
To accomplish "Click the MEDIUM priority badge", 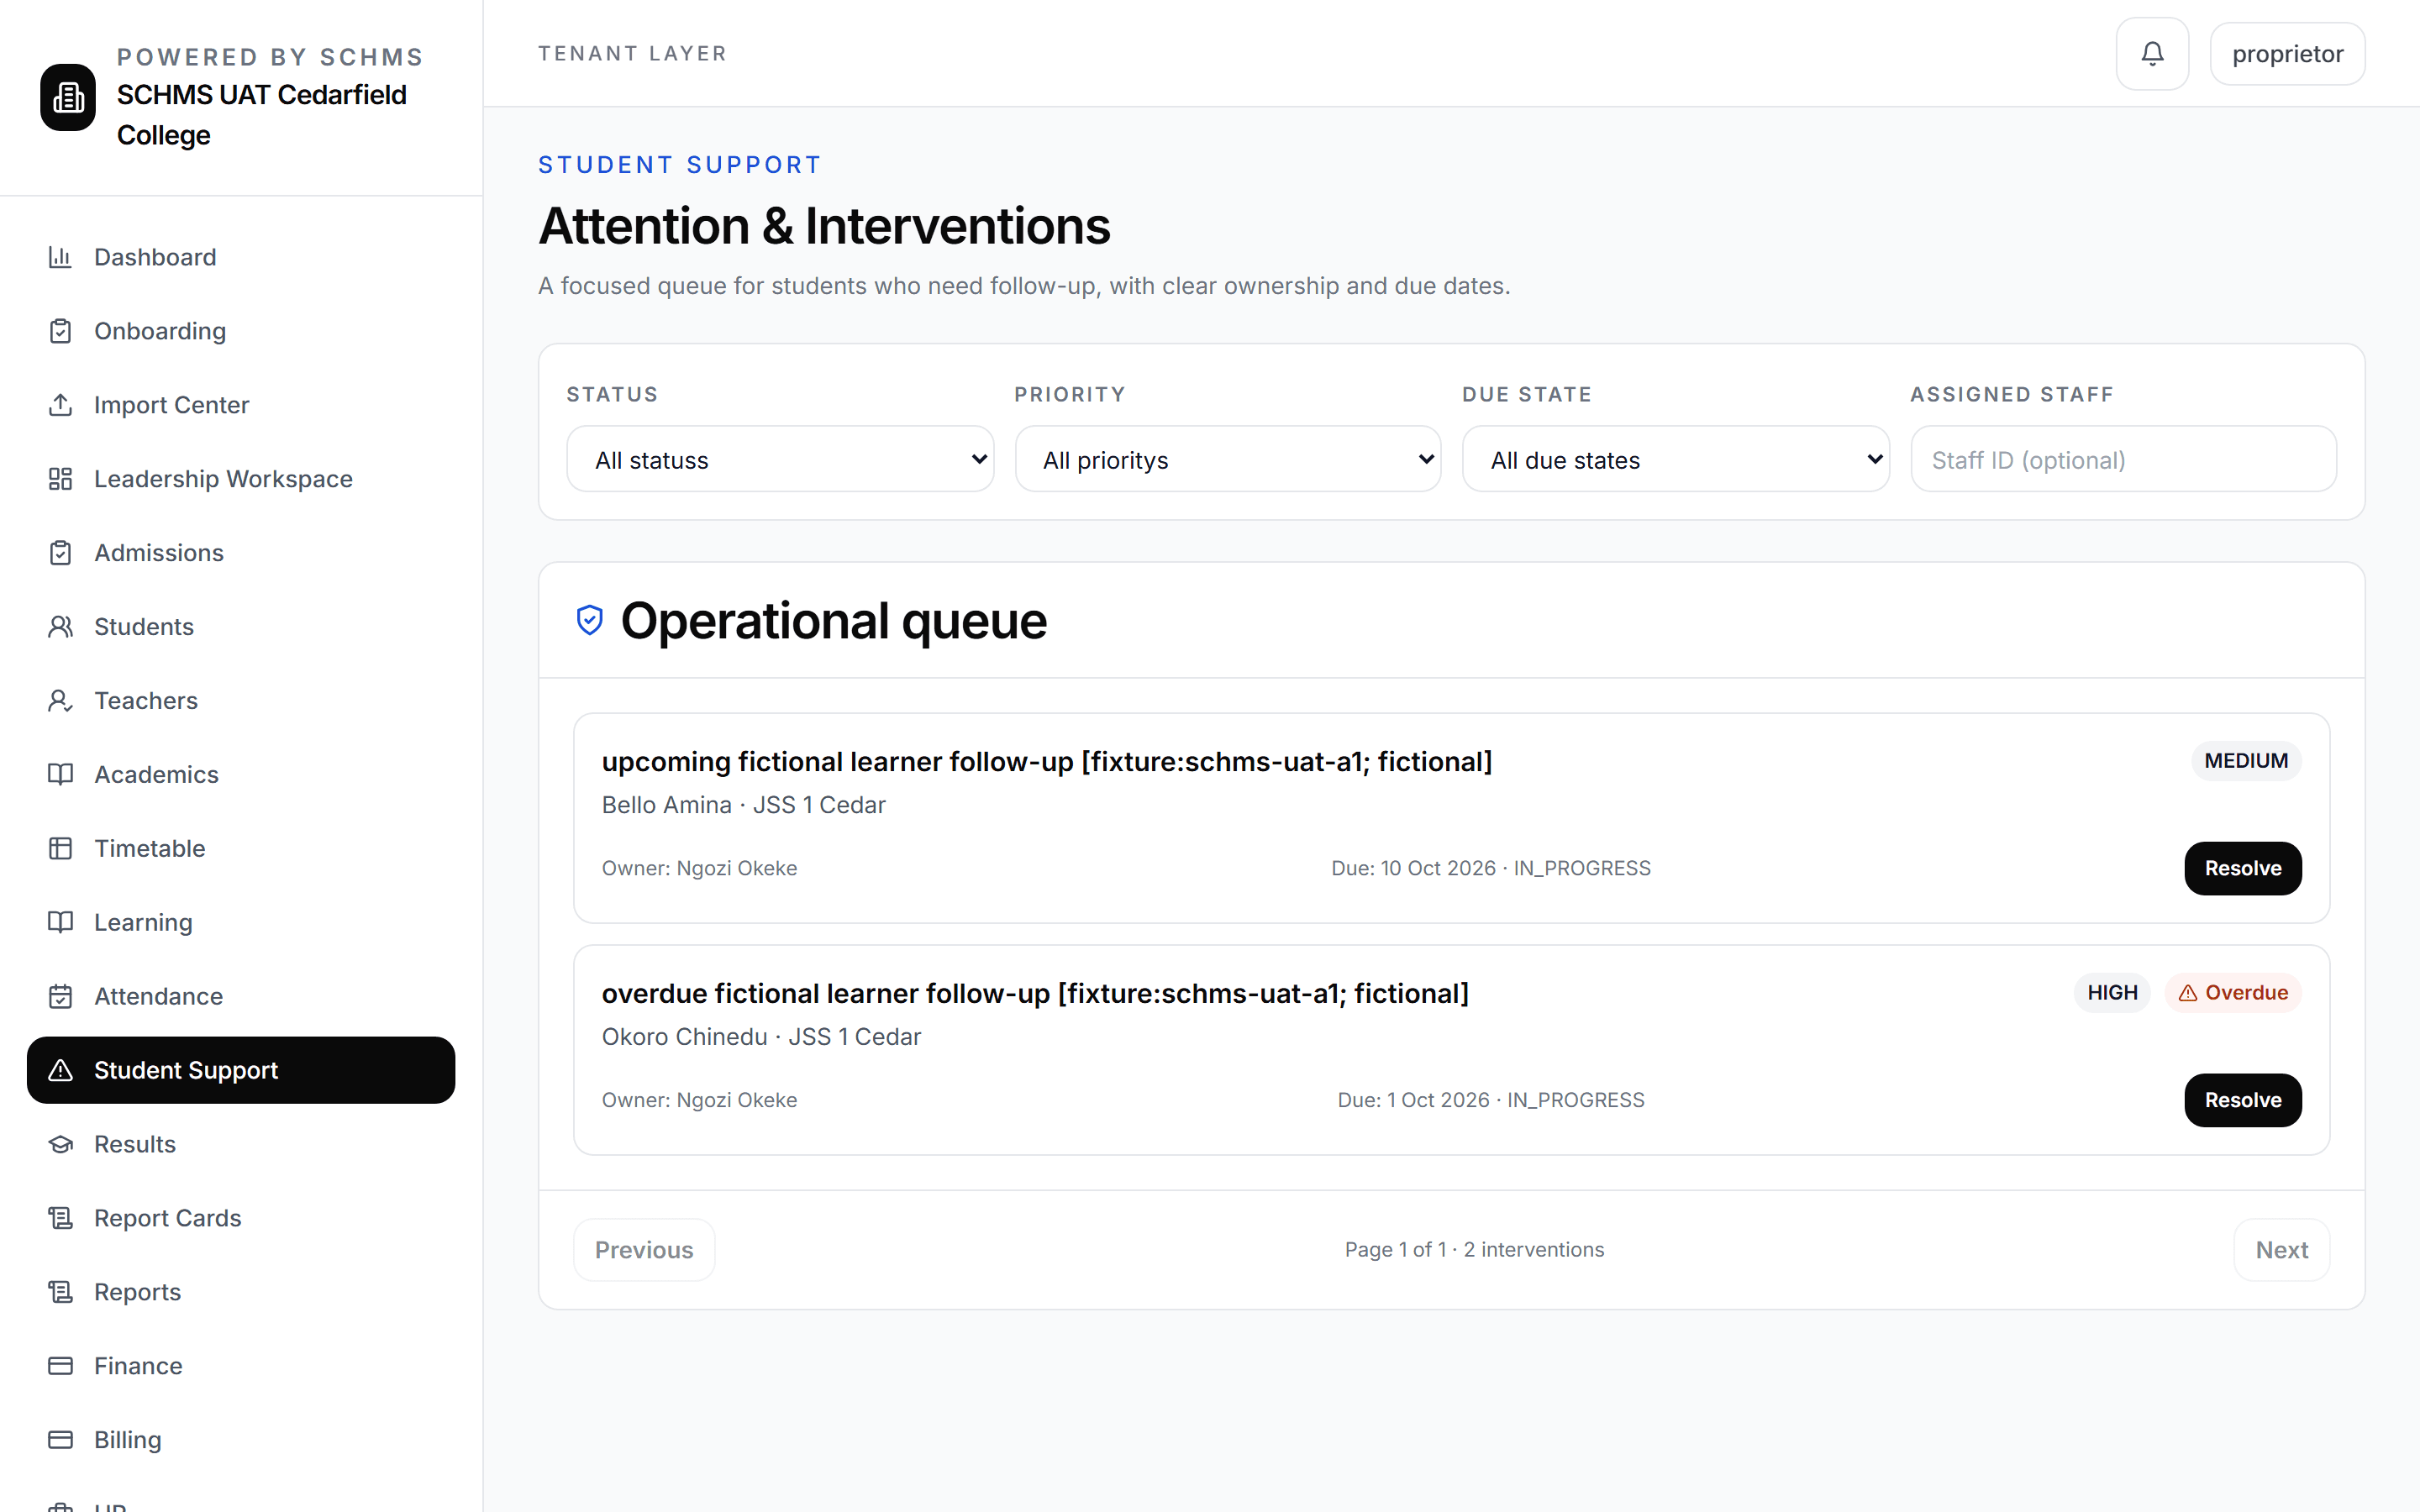I will click(x=2246, y=761).
